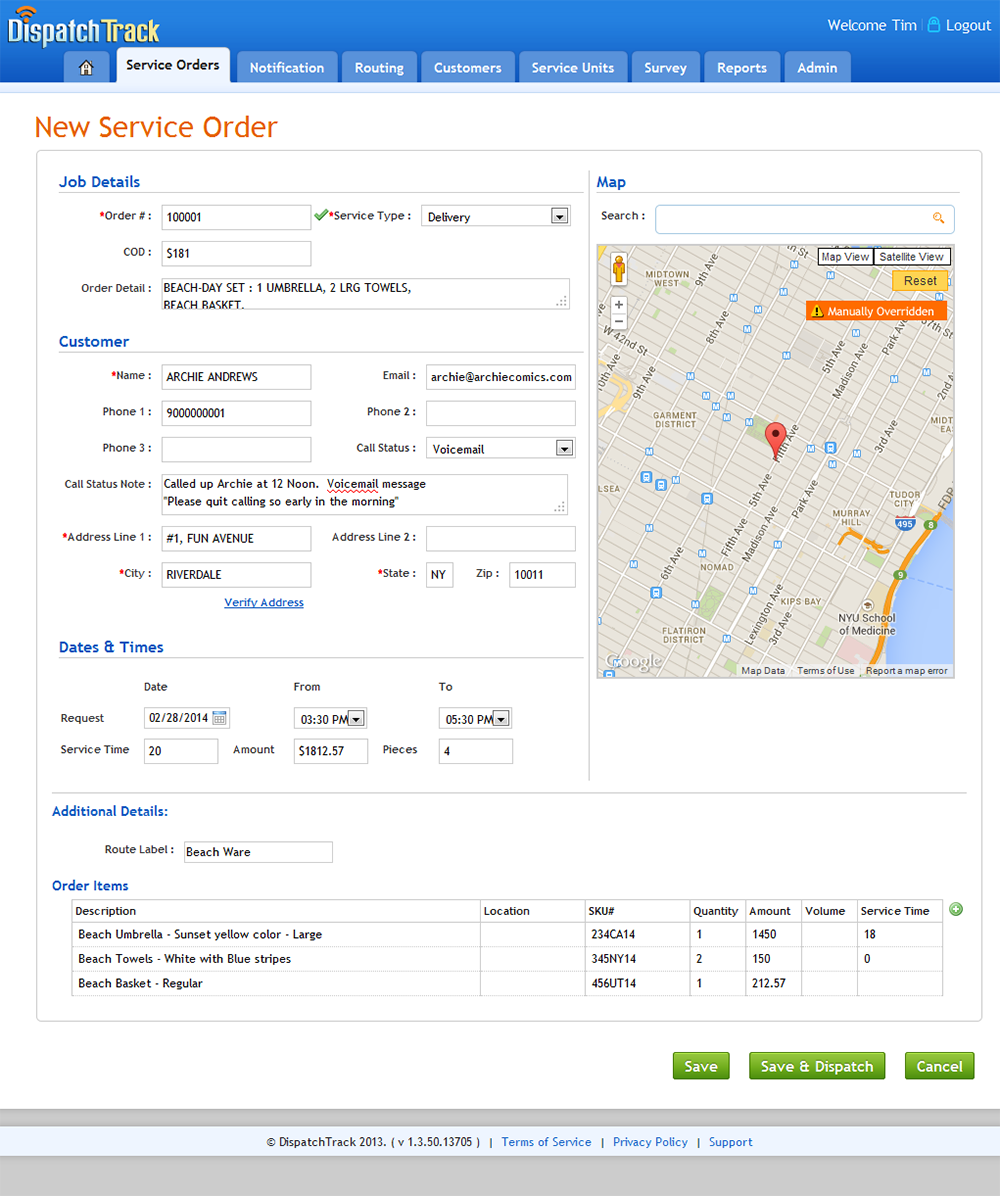Image resolution: width=1000 pixels, height=1196 pixels.
Task: Zoom in on the map with plus control
Action: (619, 303)
